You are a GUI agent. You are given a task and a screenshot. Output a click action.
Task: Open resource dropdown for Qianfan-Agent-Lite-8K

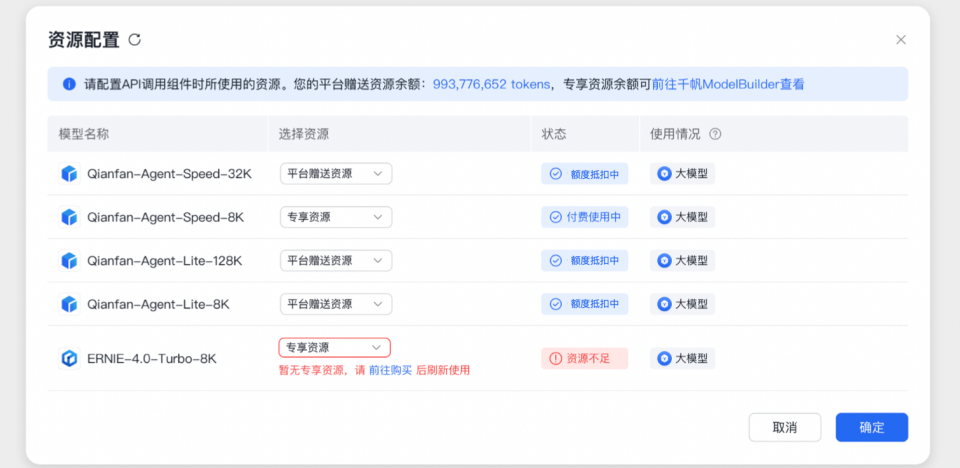(336, 304)
